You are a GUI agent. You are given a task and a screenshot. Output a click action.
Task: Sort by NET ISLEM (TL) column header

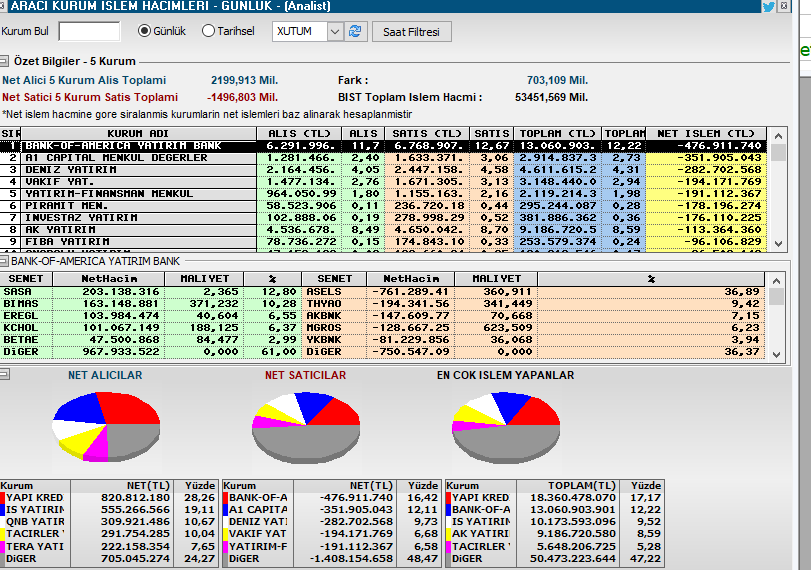(706, 133)
